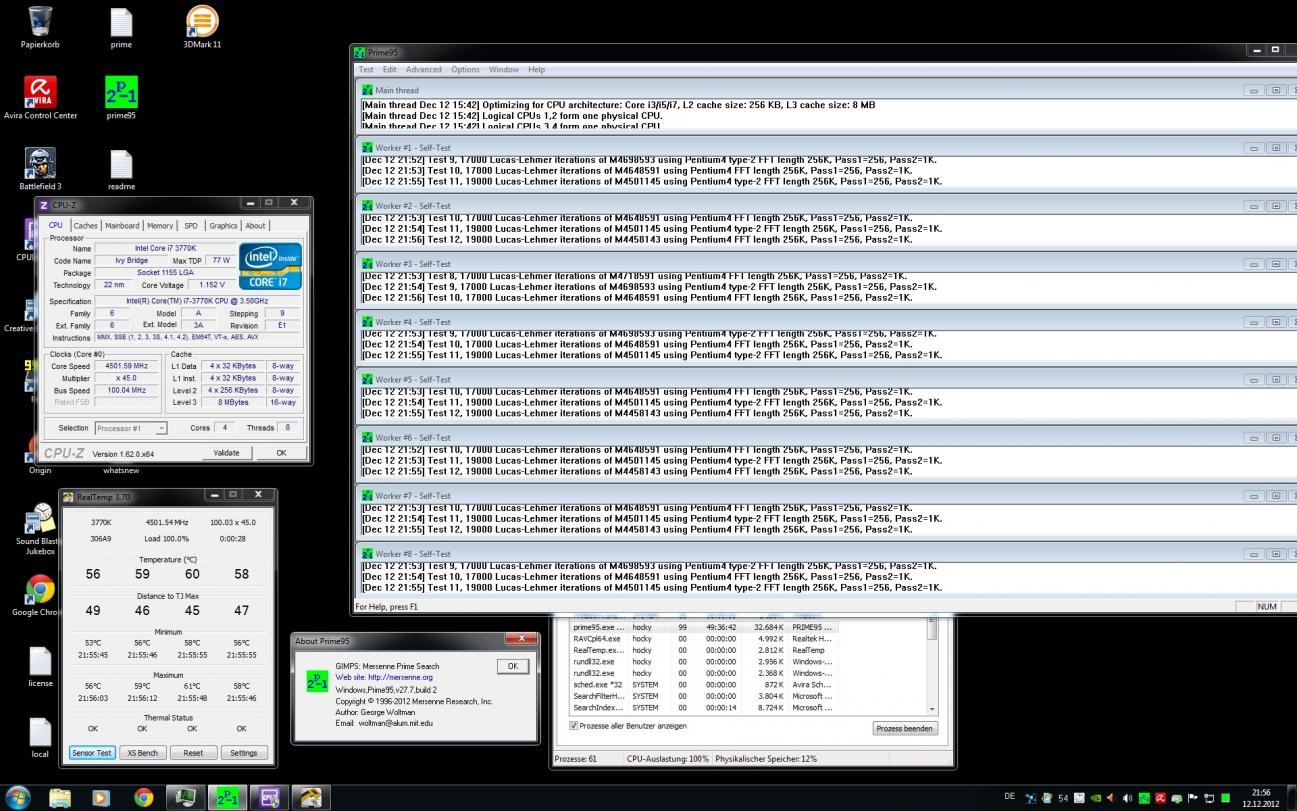Select the license file on the desktop
This screenshot has width=1297, height=811.
(40, 667)
